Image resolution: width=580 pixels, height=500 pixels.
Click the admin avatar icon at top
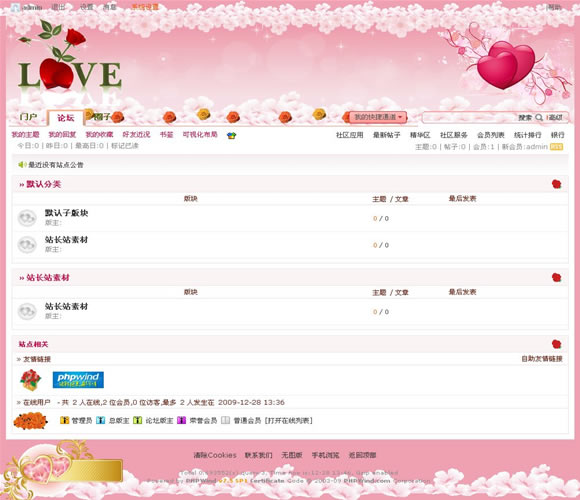[x=15, y=7]
